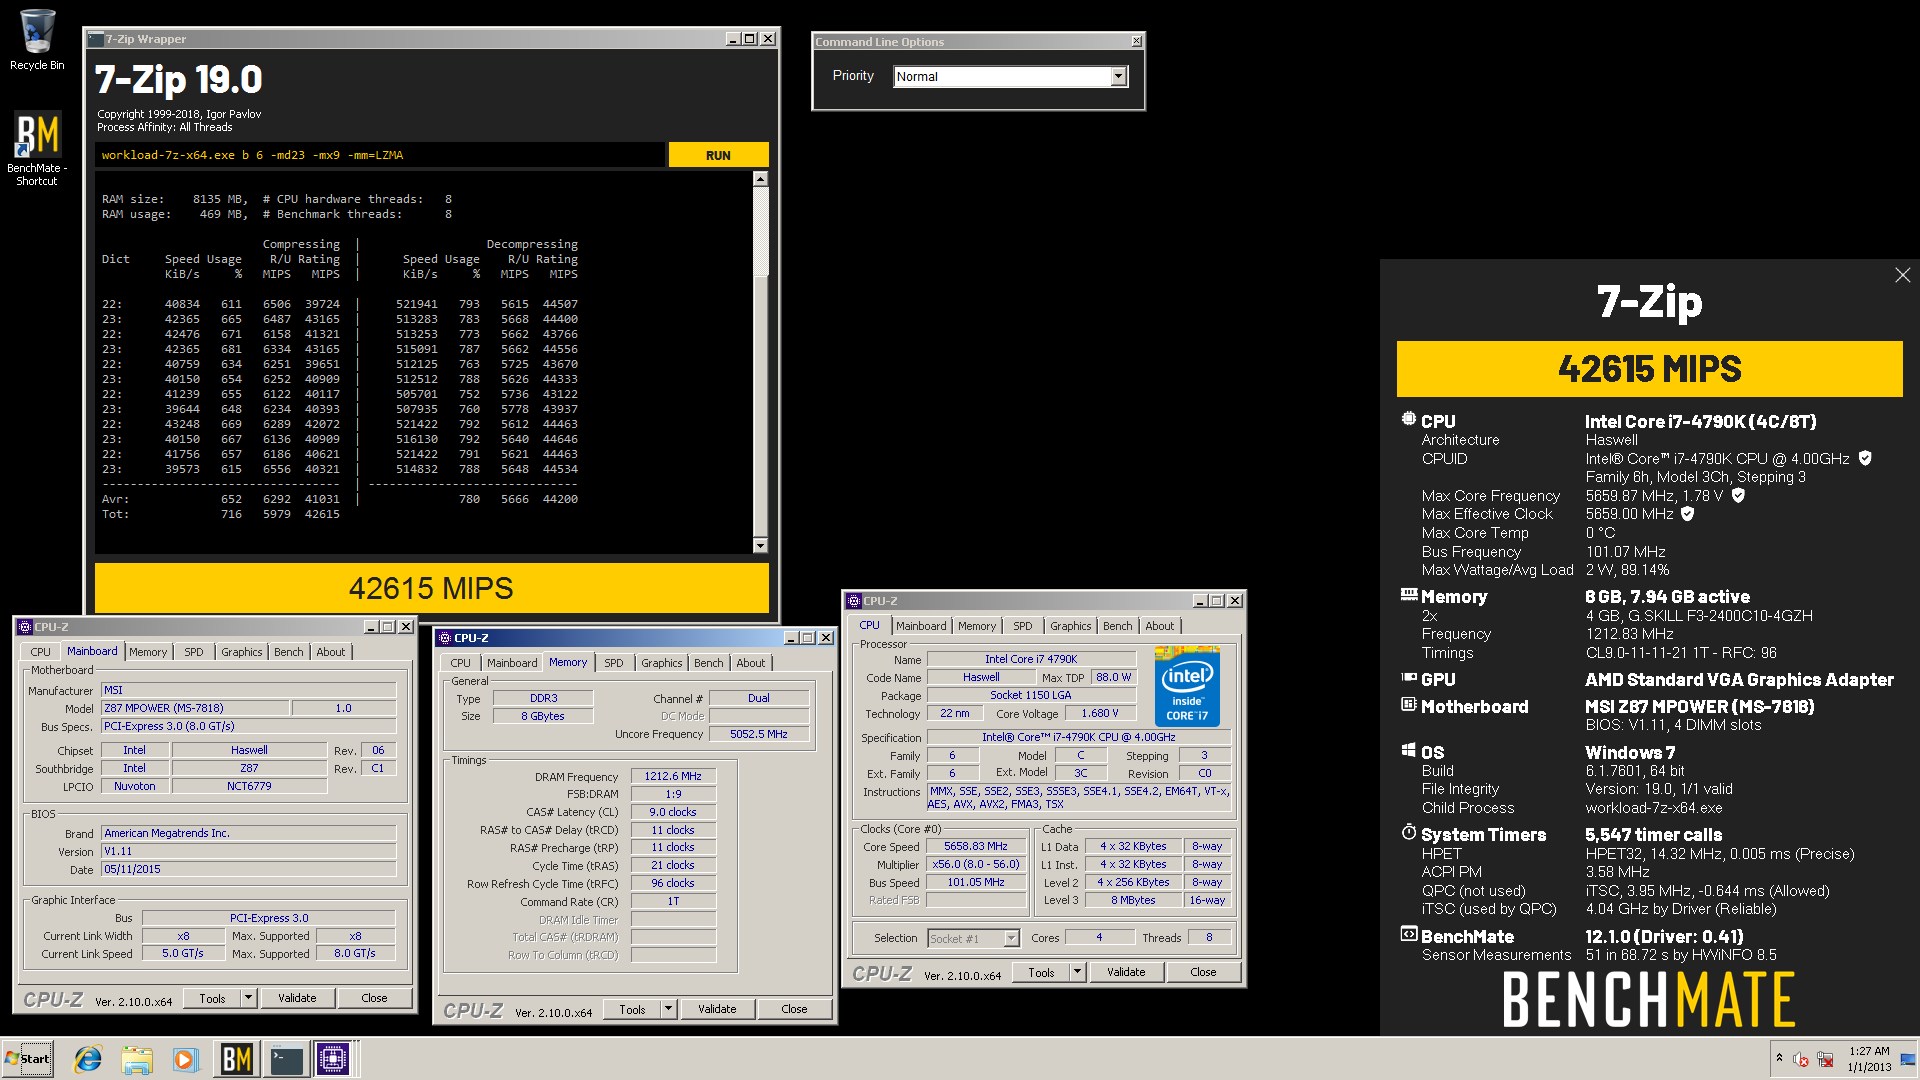
Task: Open Graphics tab in Mainboard CPU-Z window
Action: pyautogui.click(x=242, y=652)
